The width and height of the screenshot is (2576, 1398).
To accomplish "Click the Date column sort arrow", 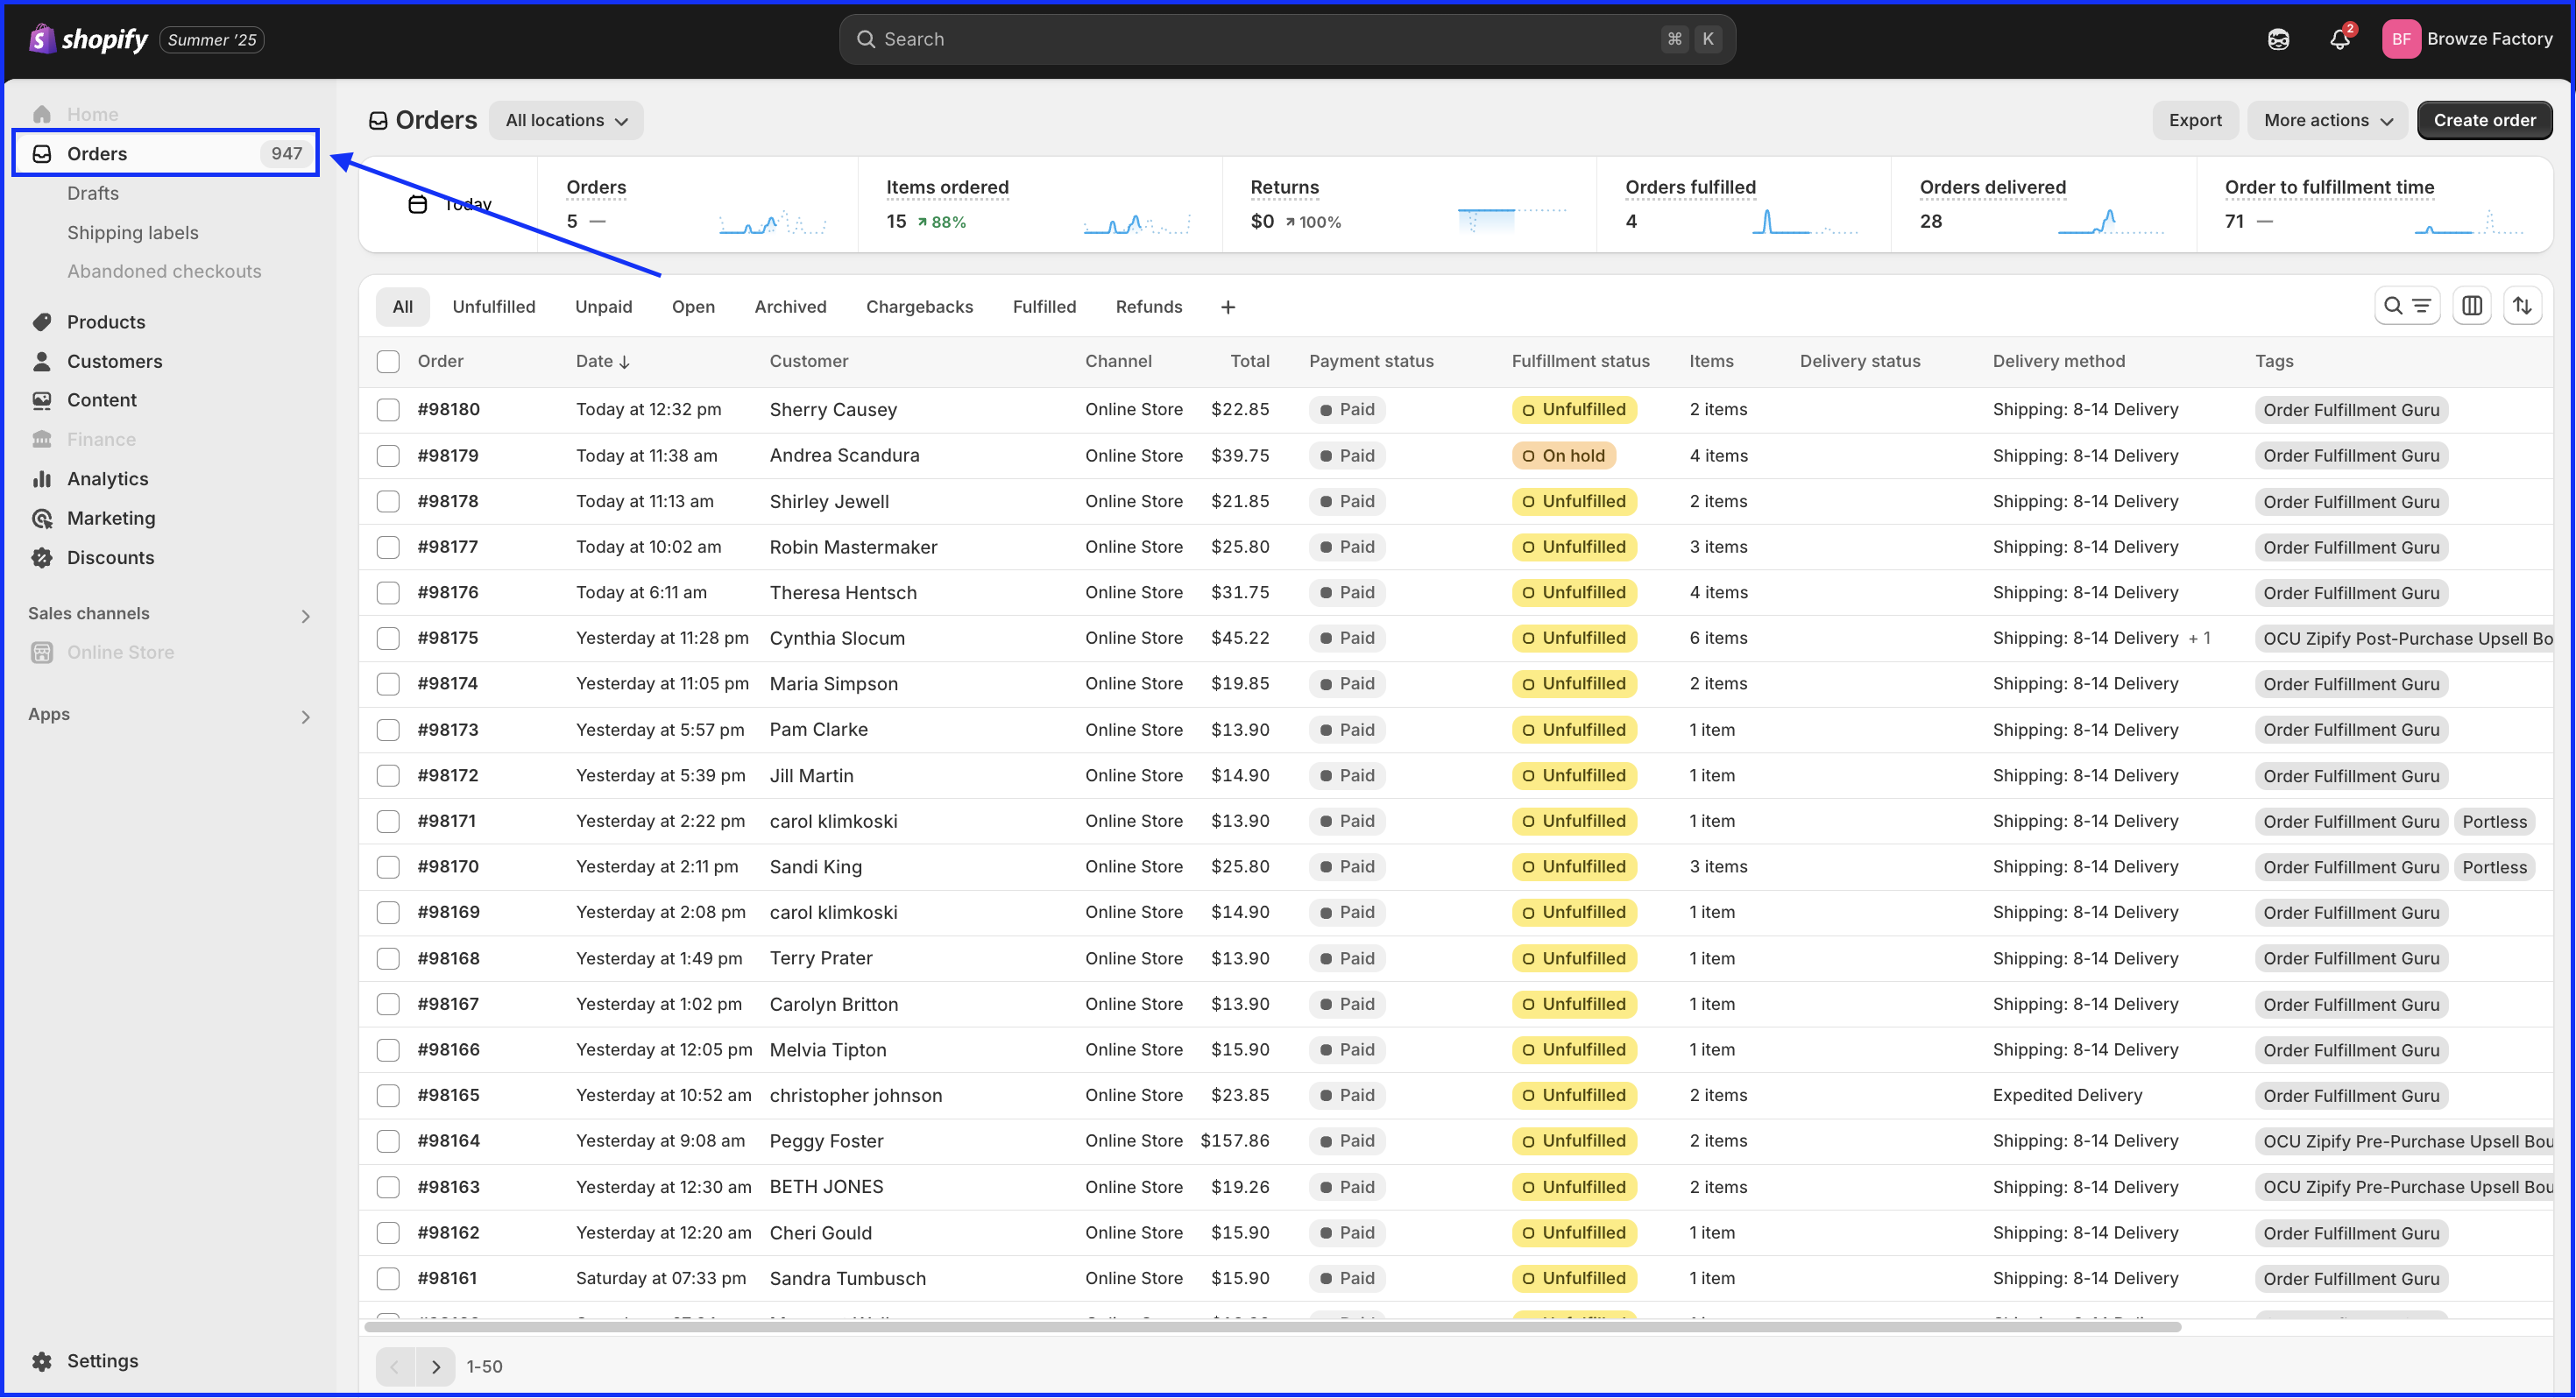I will [625, 362].
